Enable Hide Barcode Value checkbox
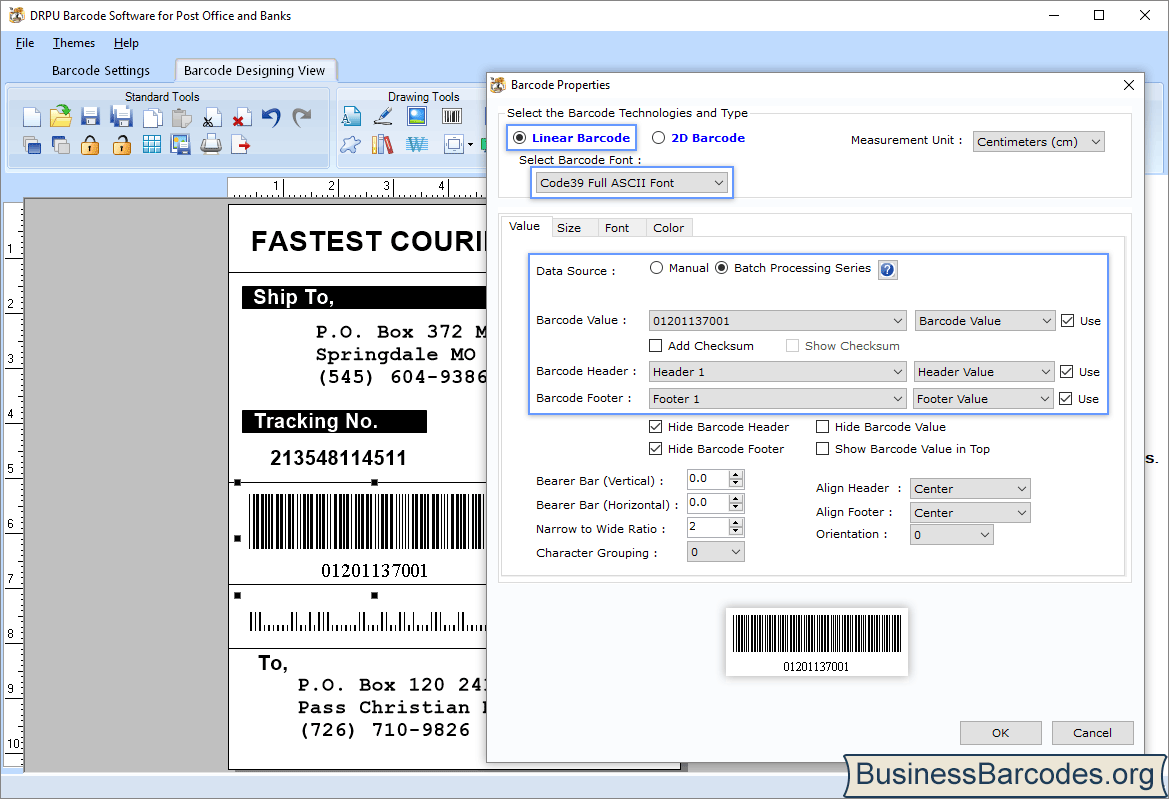 (822, 427)
